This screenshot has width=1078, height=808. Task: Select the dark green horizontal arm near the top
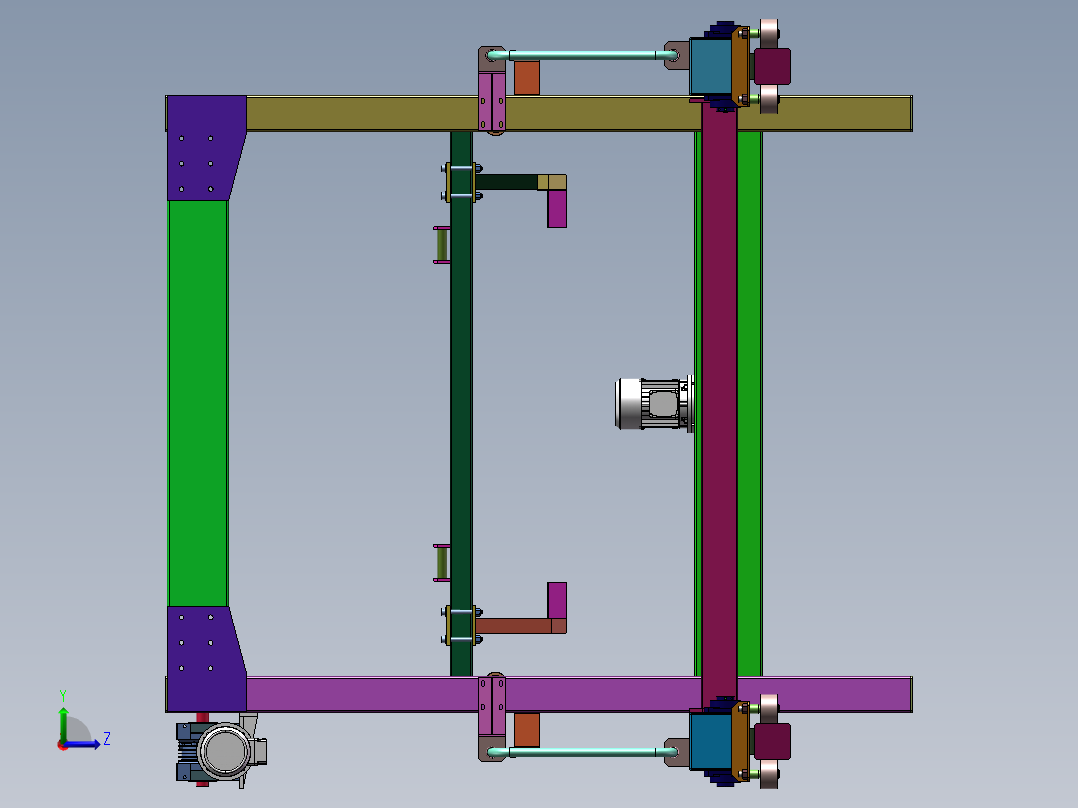(507, 182)
